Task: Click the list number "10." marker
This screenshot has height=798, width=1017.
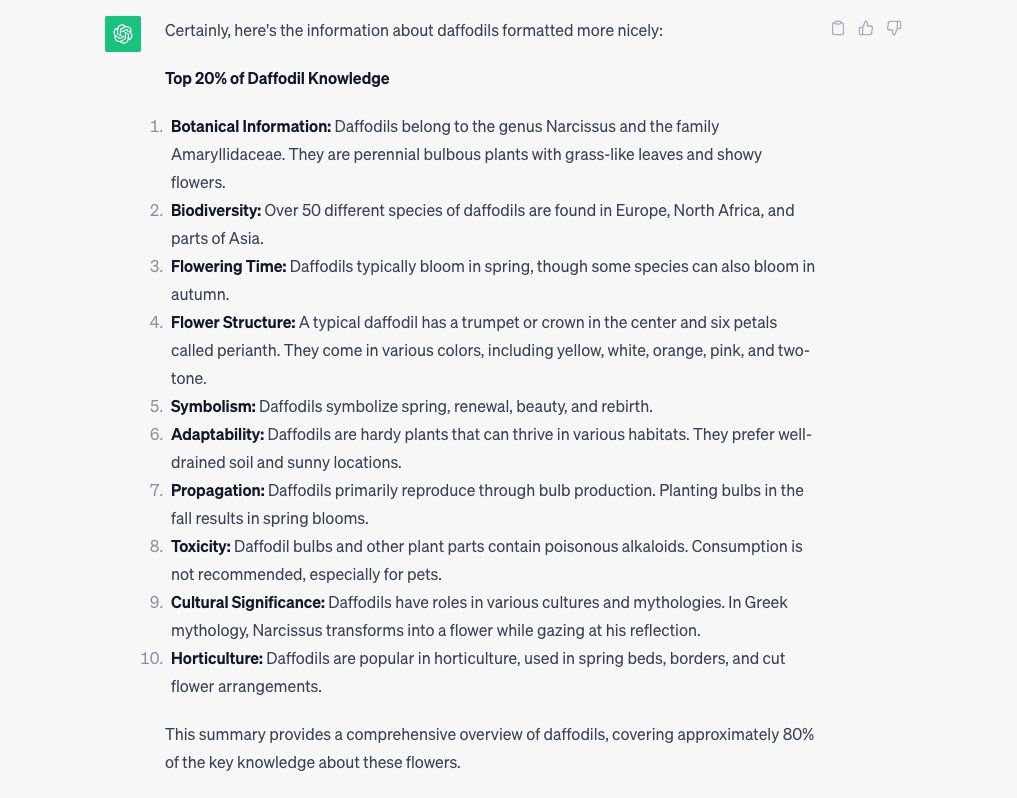Action: [151, 658]
